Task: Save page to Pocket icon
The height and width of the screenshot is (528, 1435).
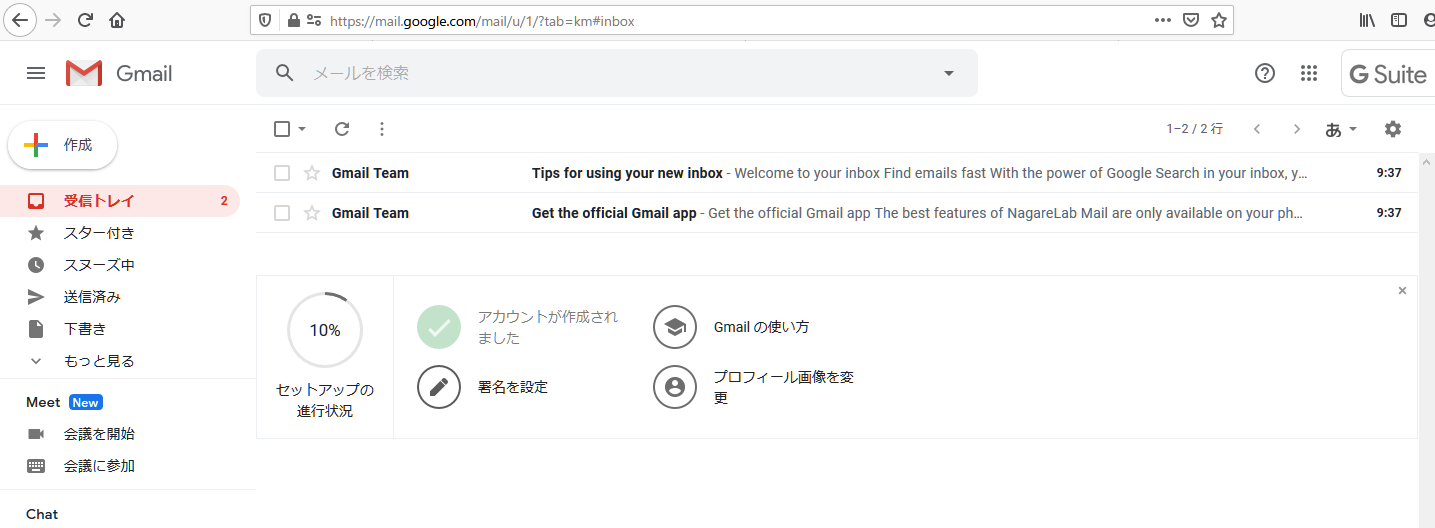Action: [1190, 20]
